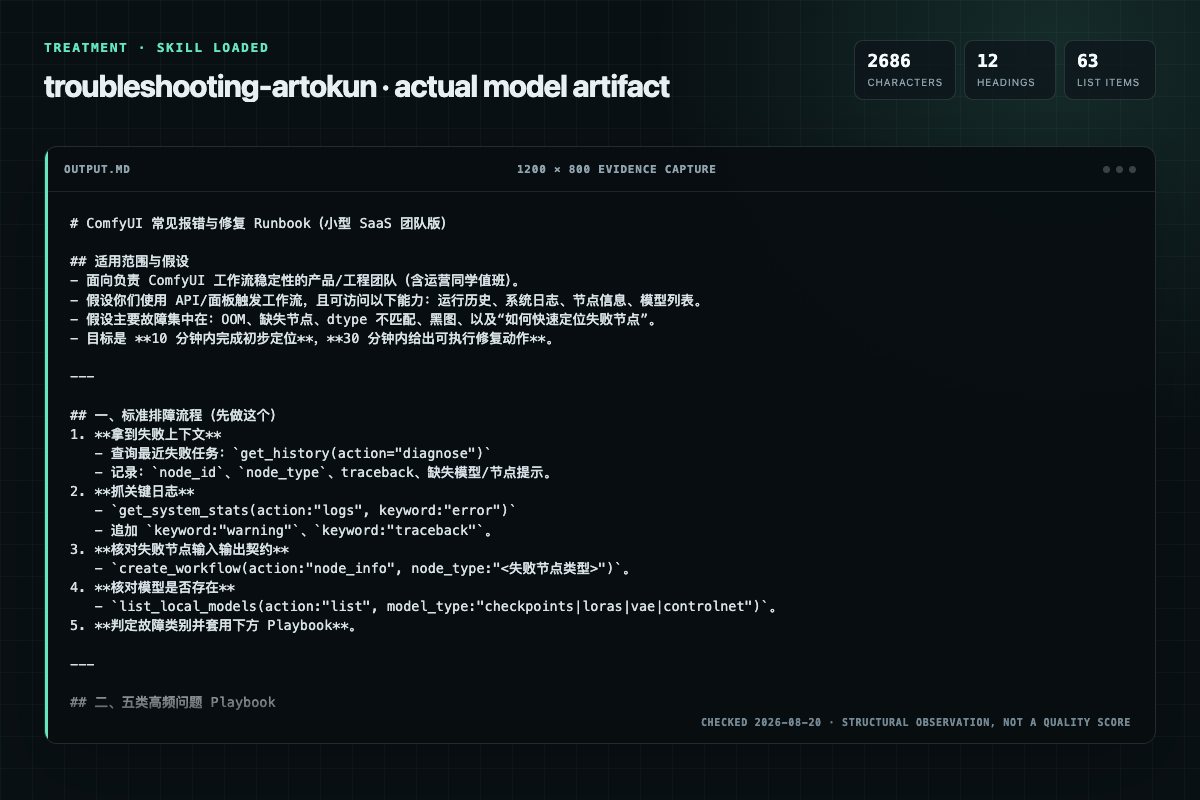Click the three-dot menu in OUTPUT.MD header
Image resolution: width=1200 pixels, height=800 pixels.
1119,169
